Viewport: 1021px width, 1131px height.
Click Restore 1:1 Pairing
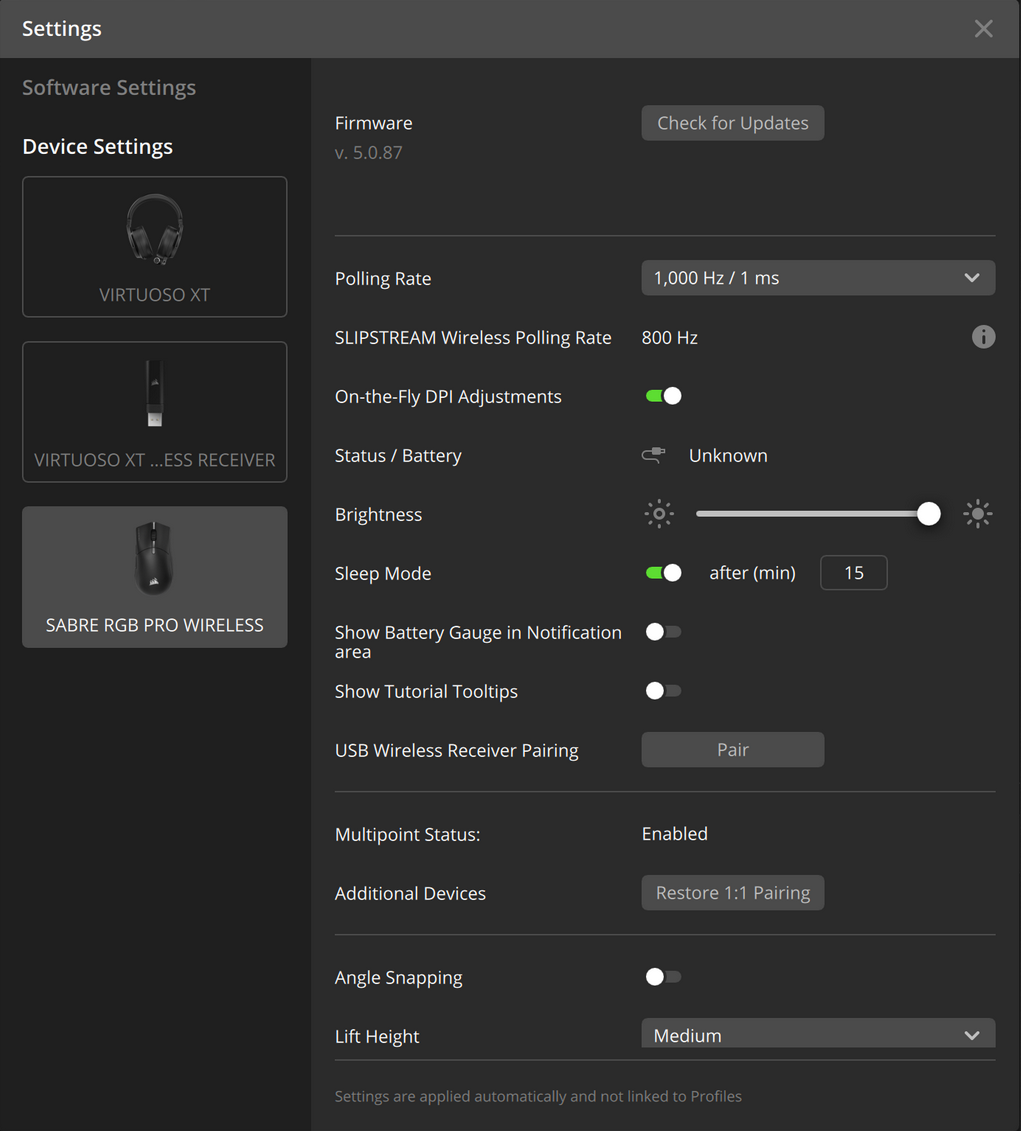click(x=732, y=892)
